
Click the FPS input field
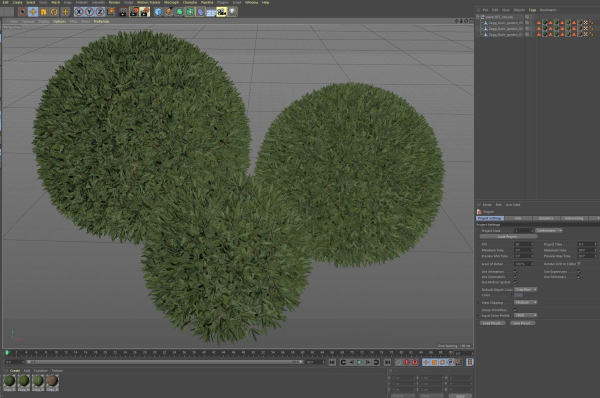pyautogui.click(x=523, y=244)
